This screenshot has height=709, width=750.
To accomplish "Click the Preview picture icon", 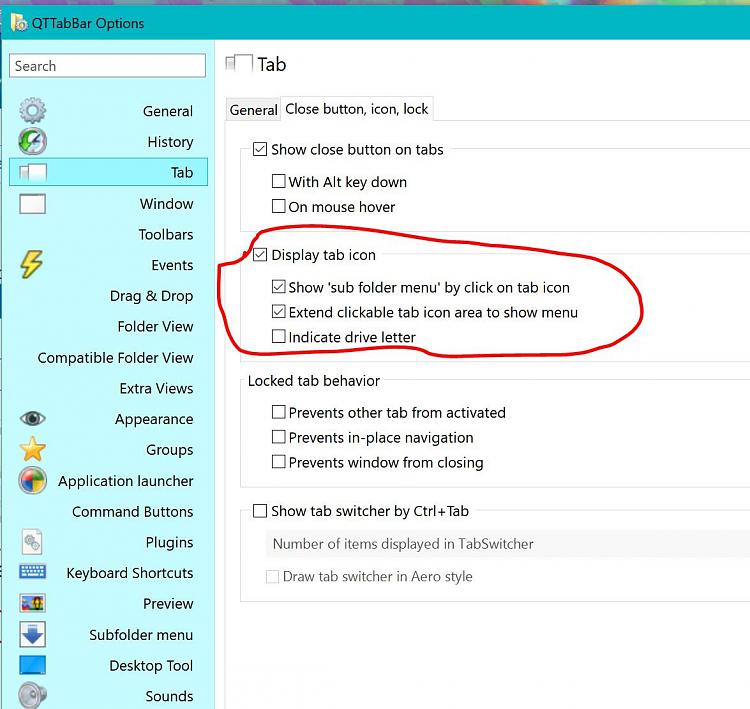I will pos(33,603).
